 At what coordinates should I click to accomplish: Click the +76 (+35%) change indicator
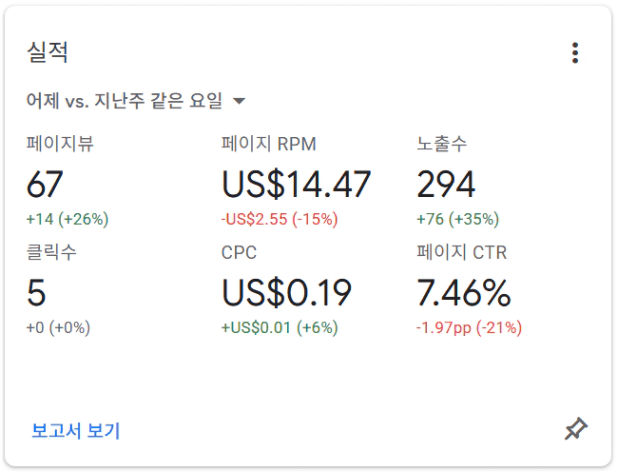458,219
